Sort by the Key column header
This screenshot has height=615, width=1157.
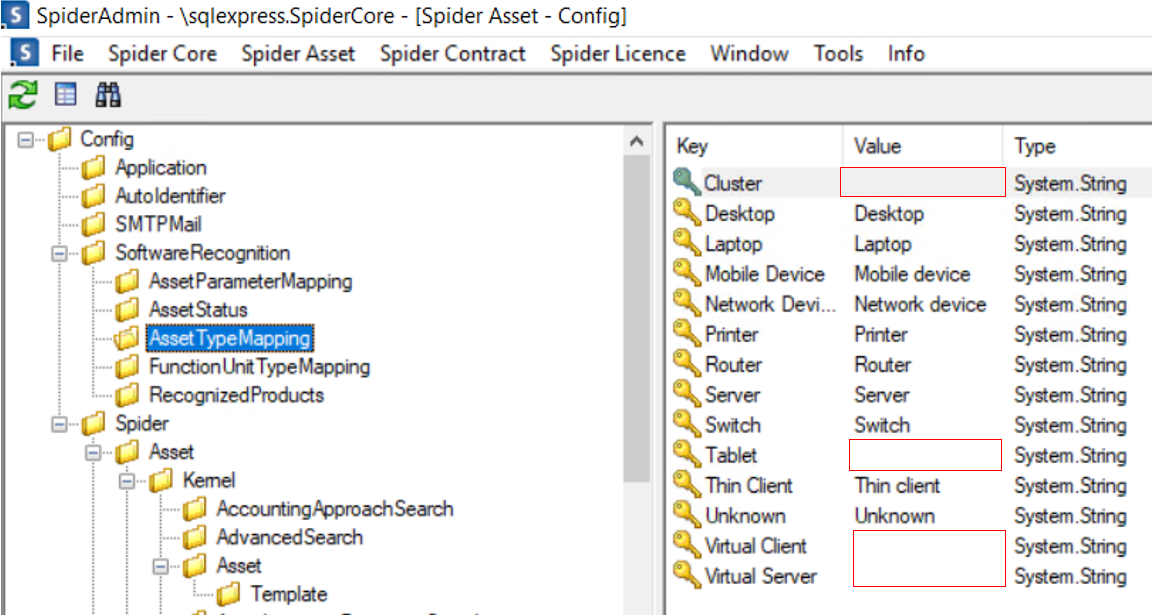[754, 145]
